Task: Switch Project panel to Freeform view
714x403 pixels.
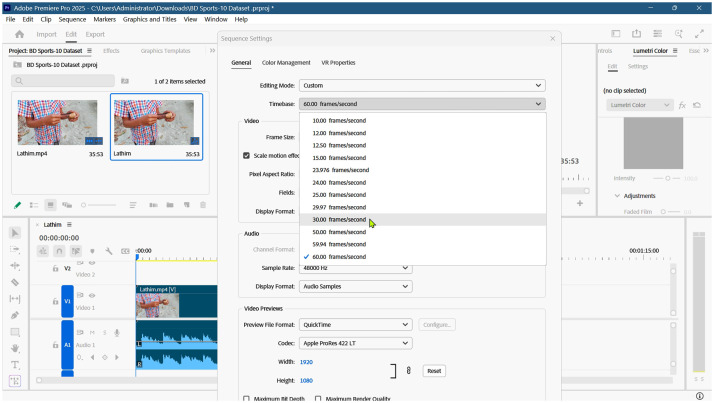Action: [67, 205]
